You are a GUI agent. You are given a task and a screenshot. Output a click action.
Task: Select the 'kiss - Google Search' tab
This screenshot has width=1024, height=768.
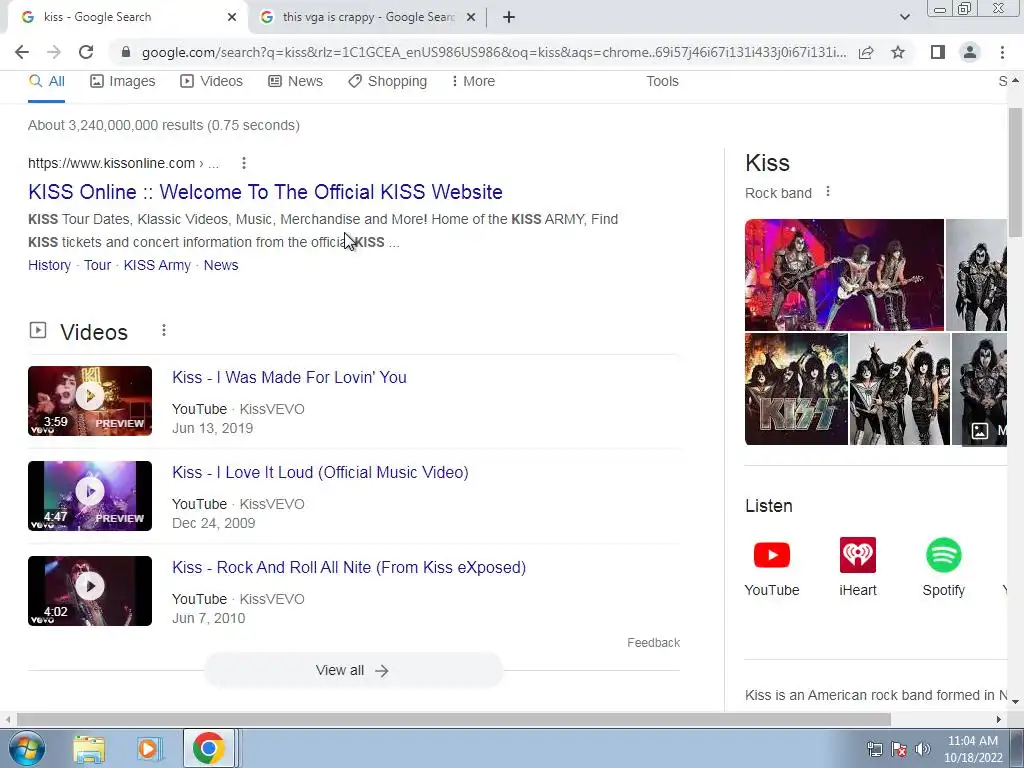click(127, 18)
